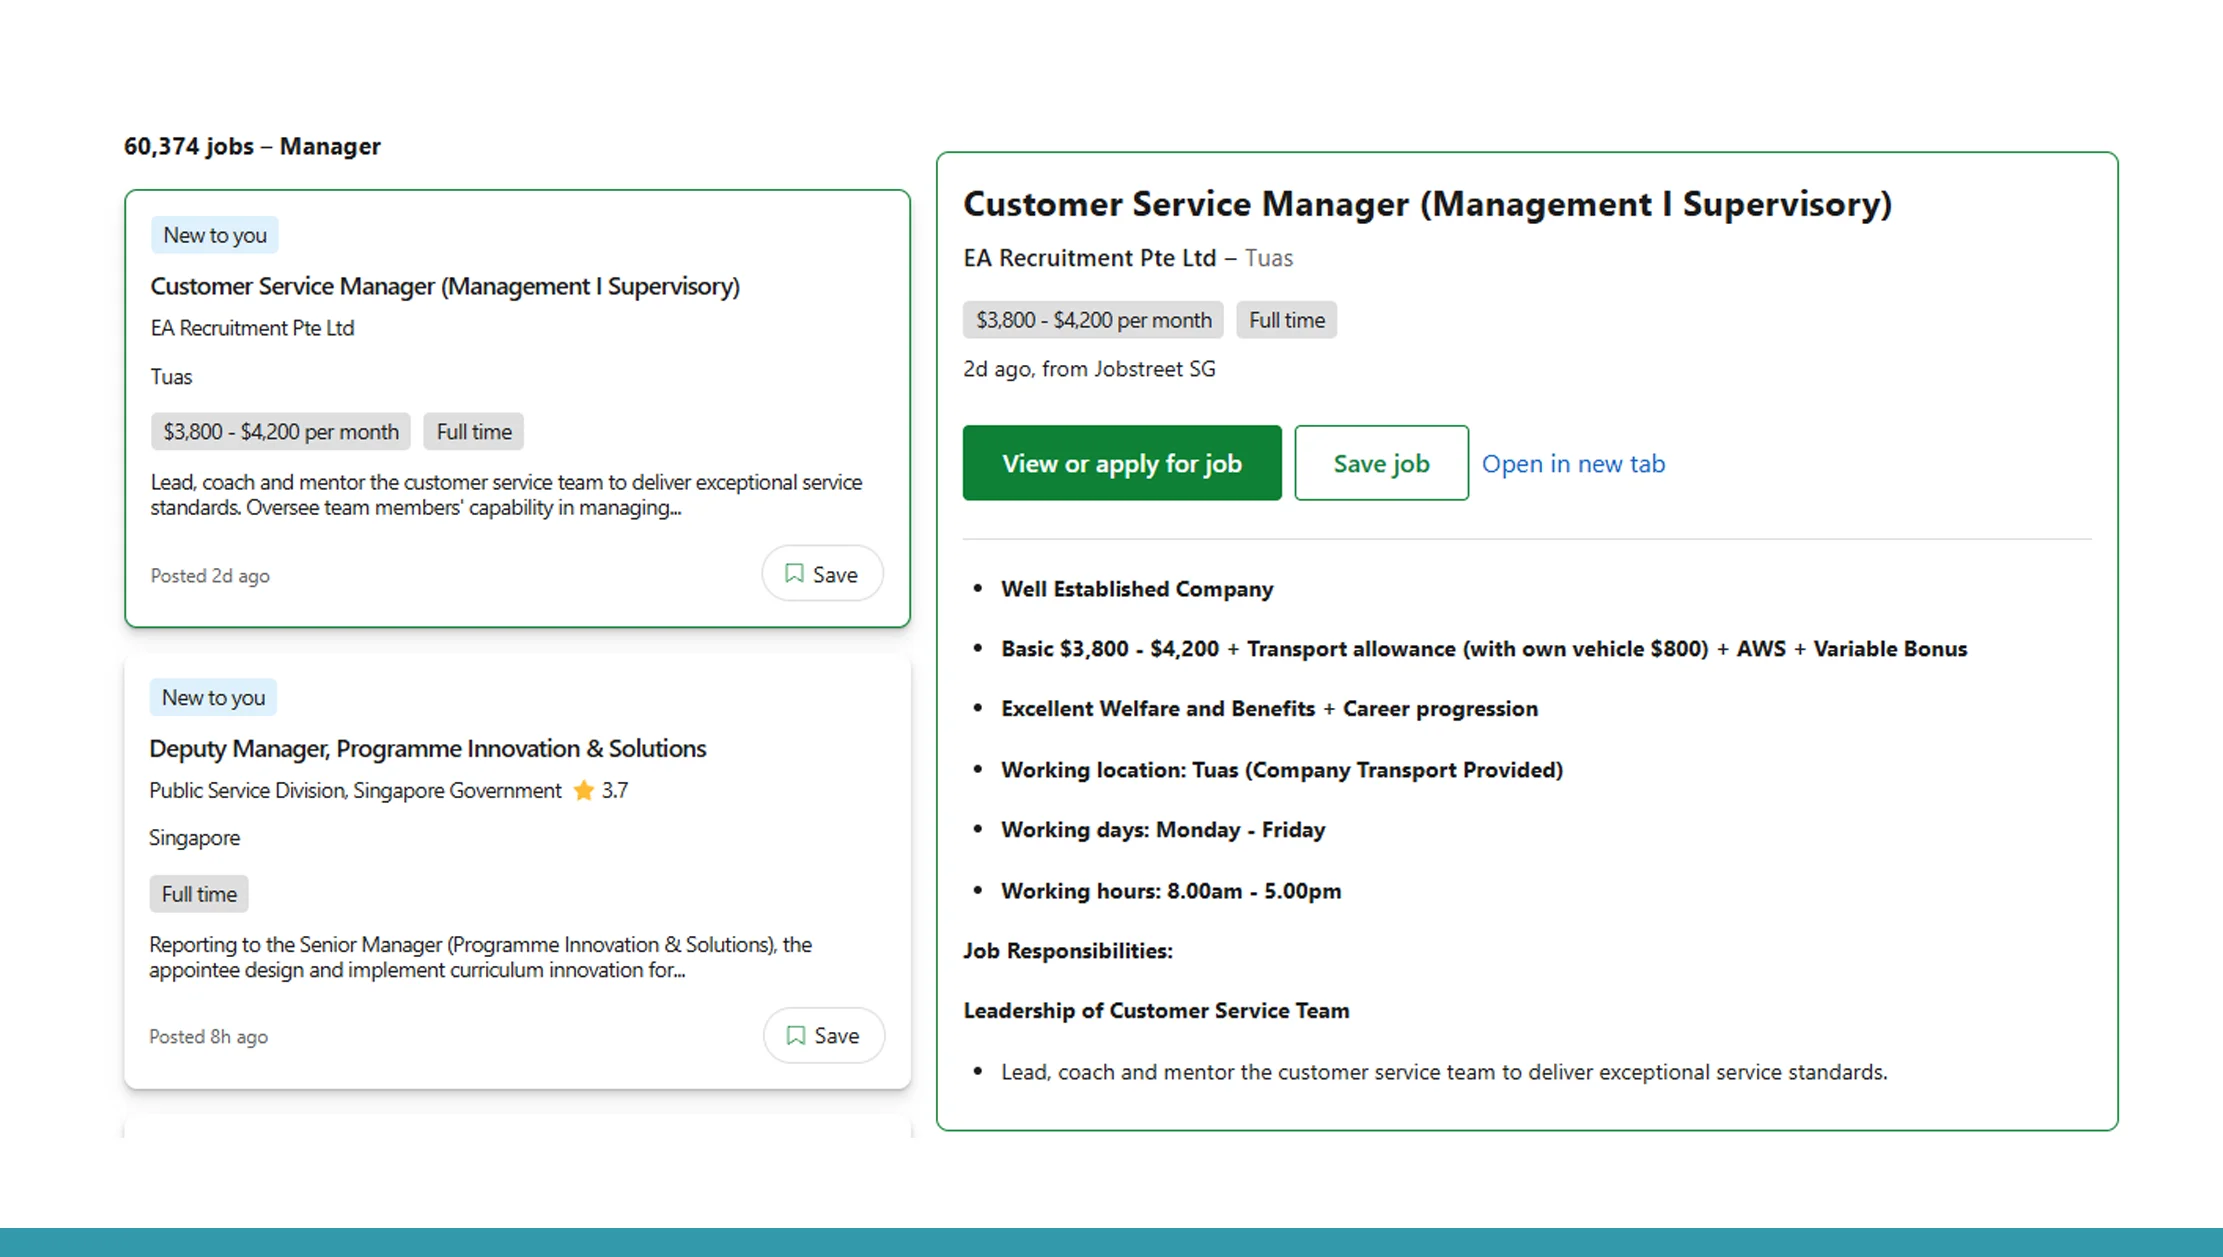Click the 'Full time' tag on the Deputy Manager card

[x=198, y=893]
